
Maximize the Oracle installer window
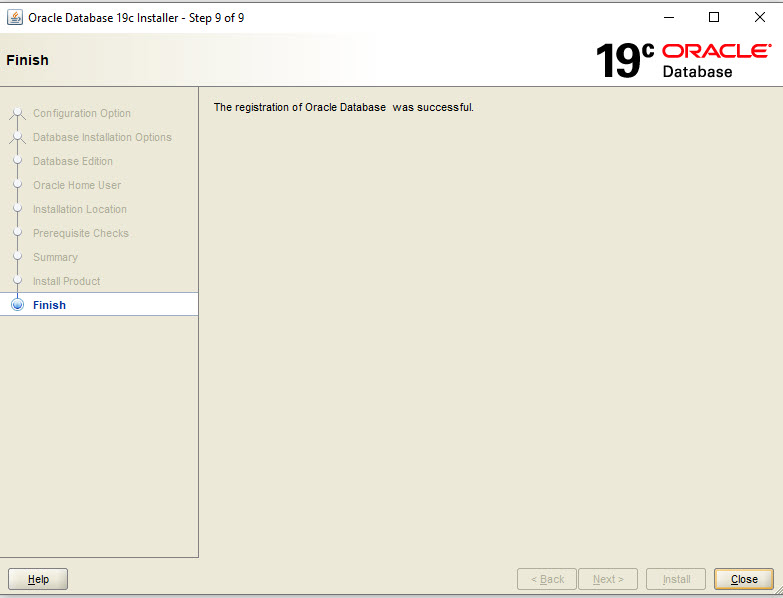coord(714,17)
